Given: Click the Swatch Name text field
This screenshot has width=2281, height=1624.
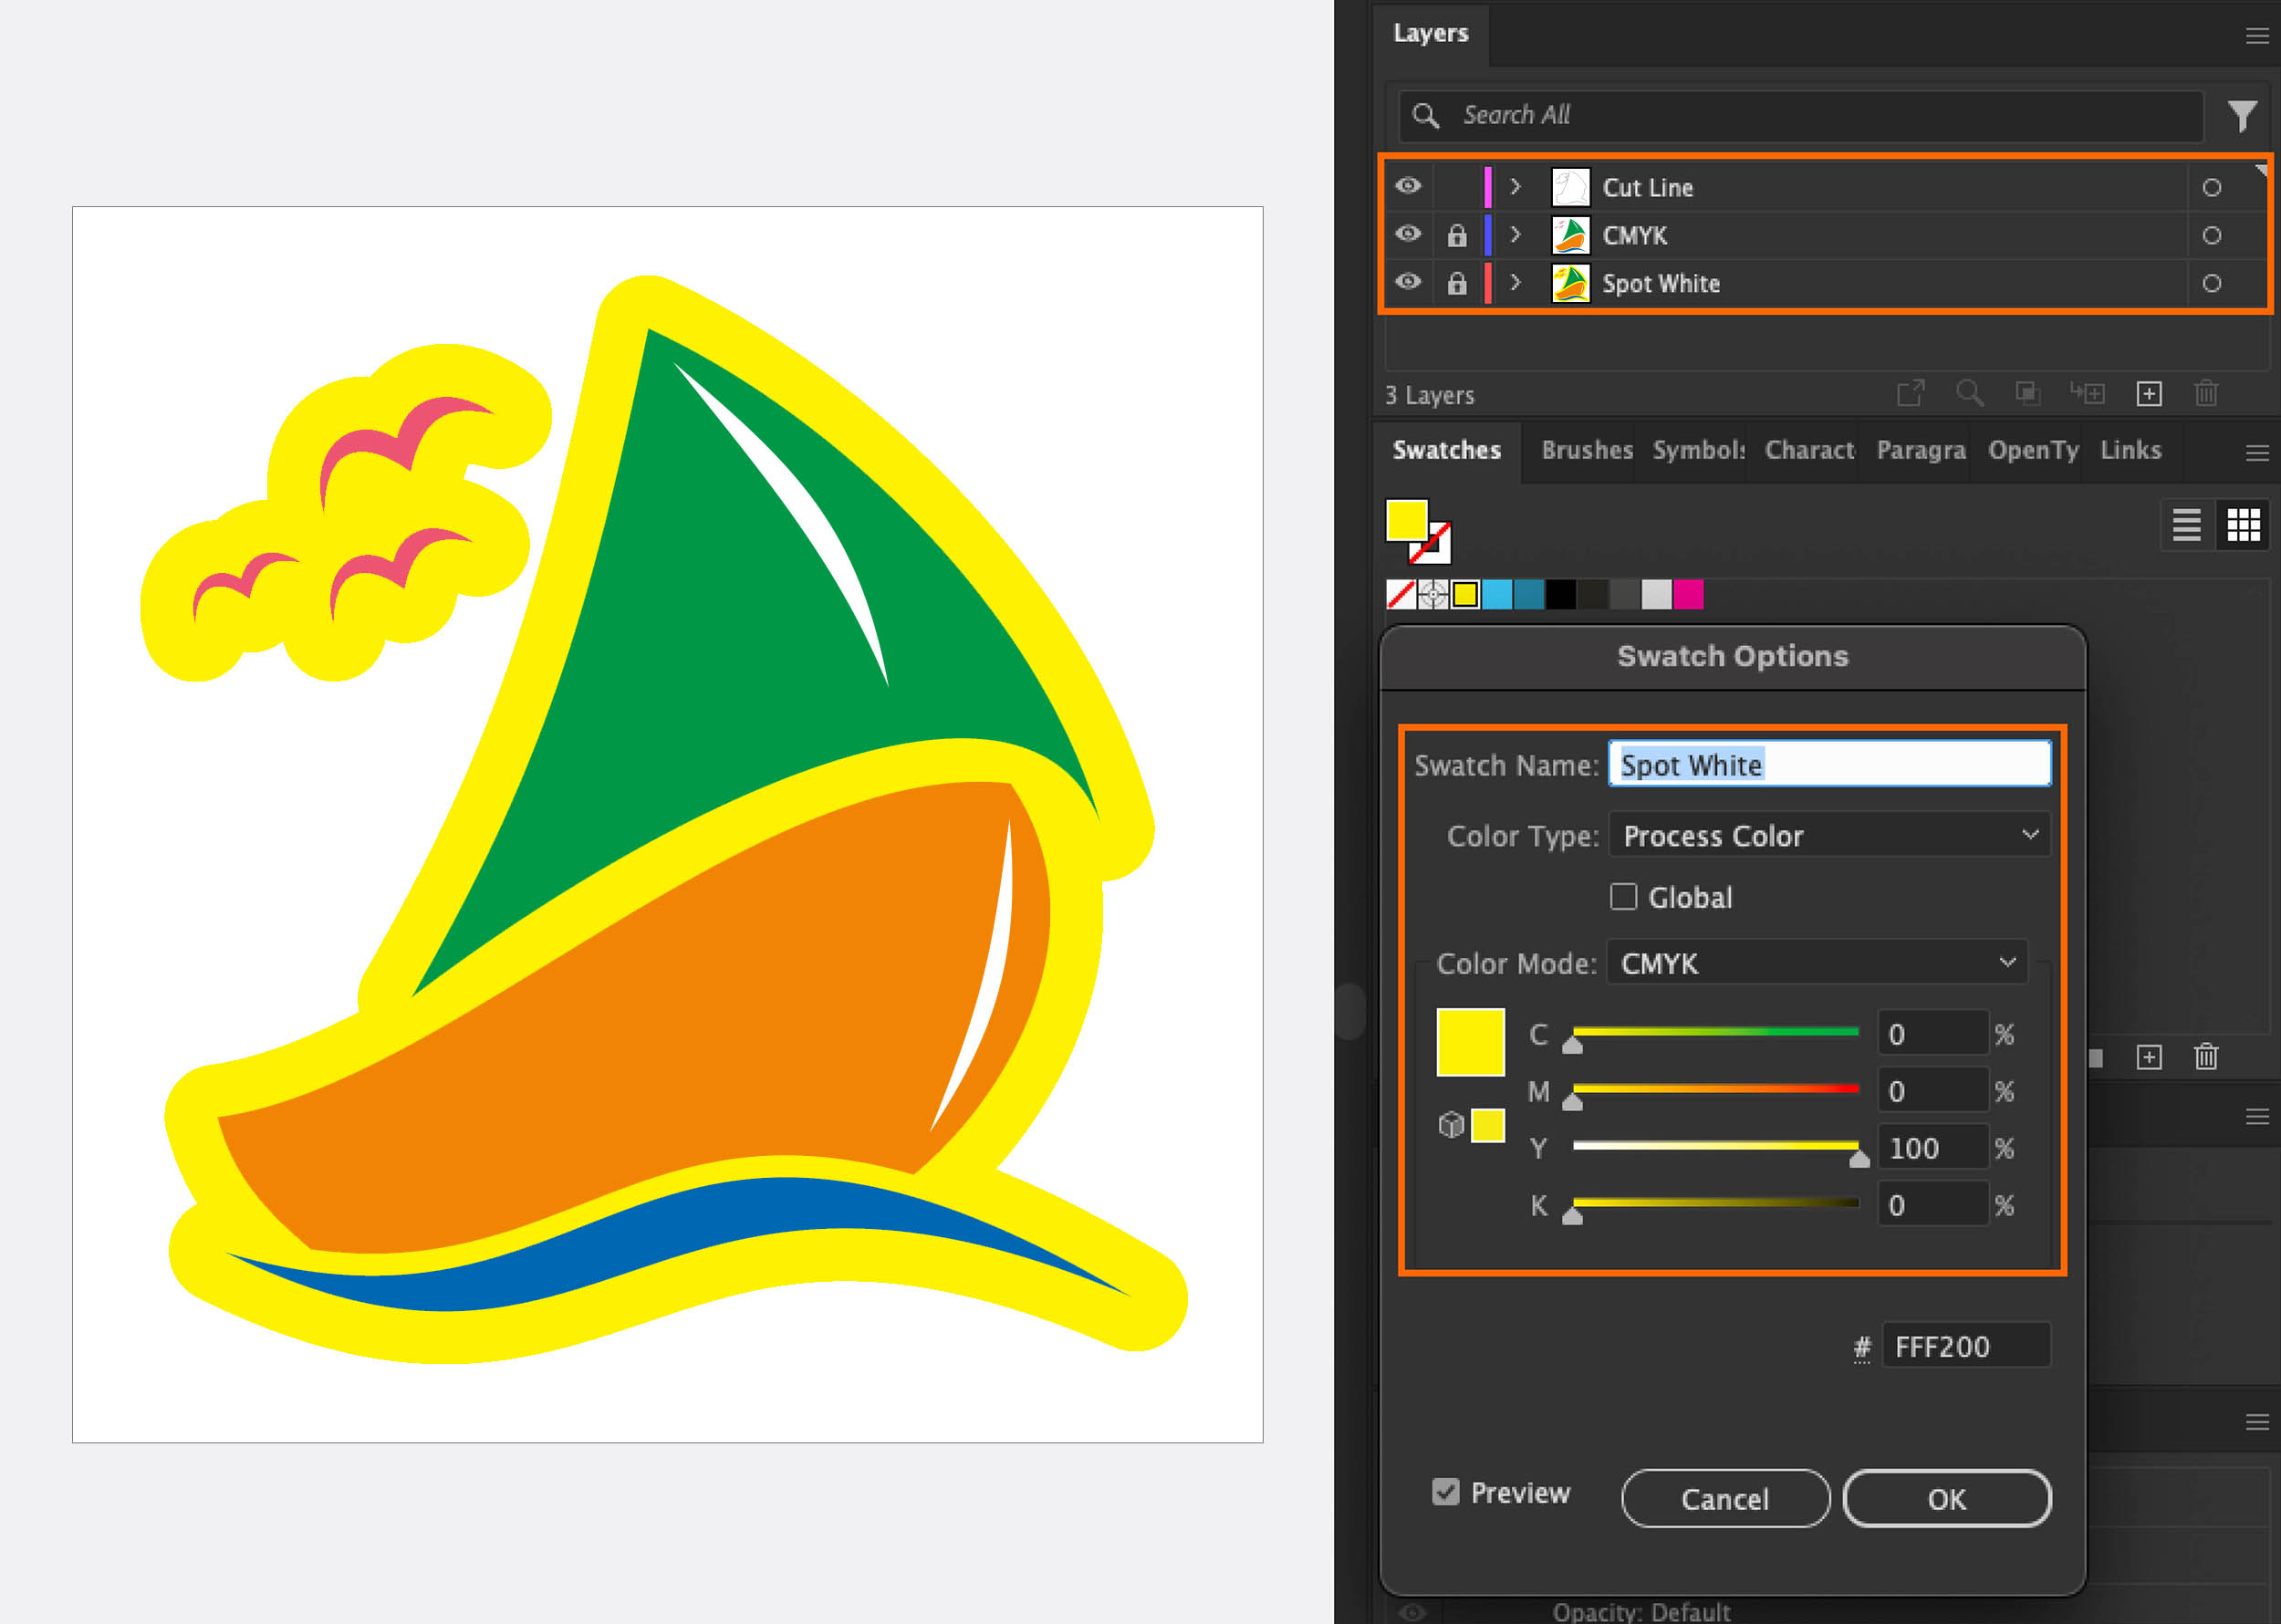Looking at the screenshot, I should coord(1828,765).
